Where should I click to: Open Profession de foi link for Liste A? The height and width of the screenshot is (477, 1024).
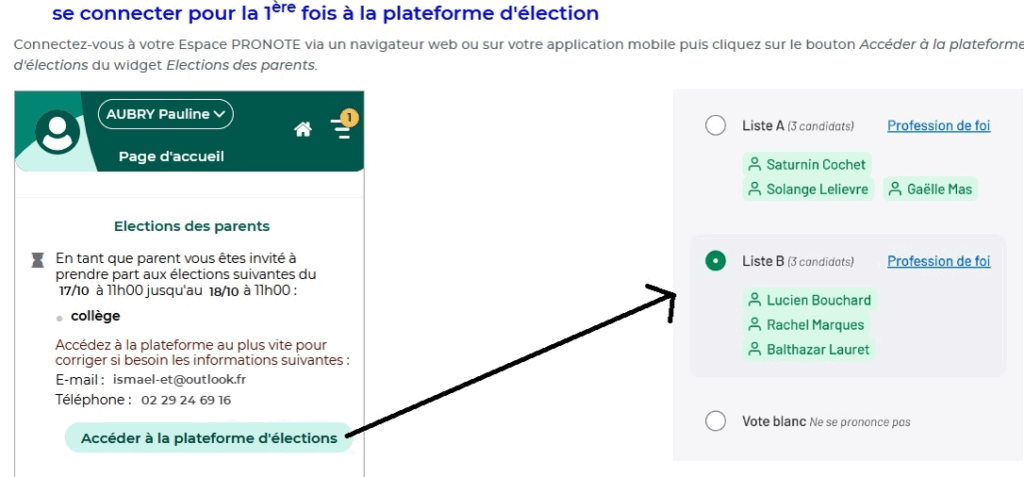[938, 126]
